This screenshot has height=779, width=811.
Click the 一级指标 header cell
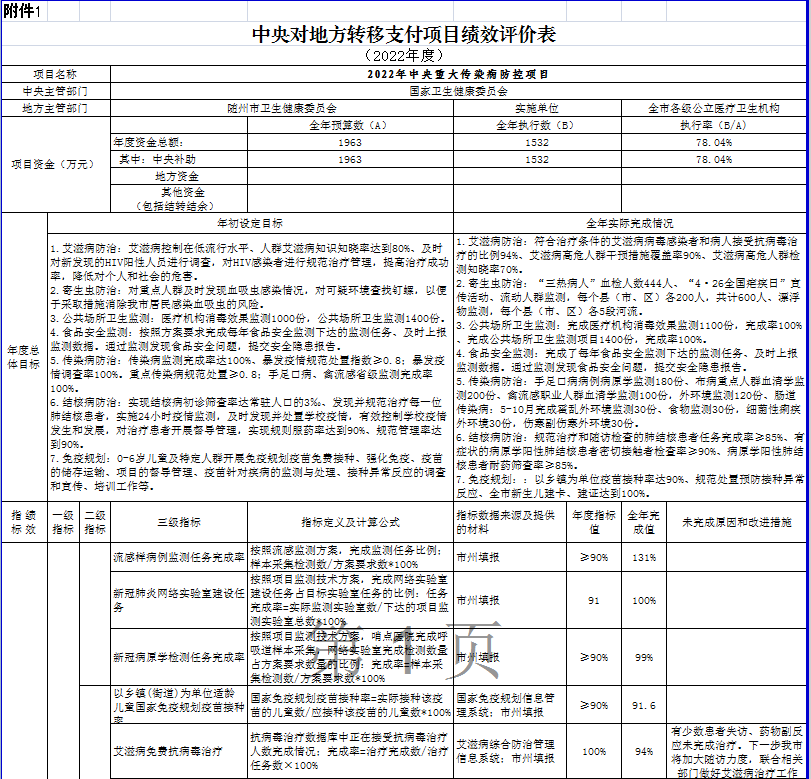pyautogui.click(x=63, y=522)
